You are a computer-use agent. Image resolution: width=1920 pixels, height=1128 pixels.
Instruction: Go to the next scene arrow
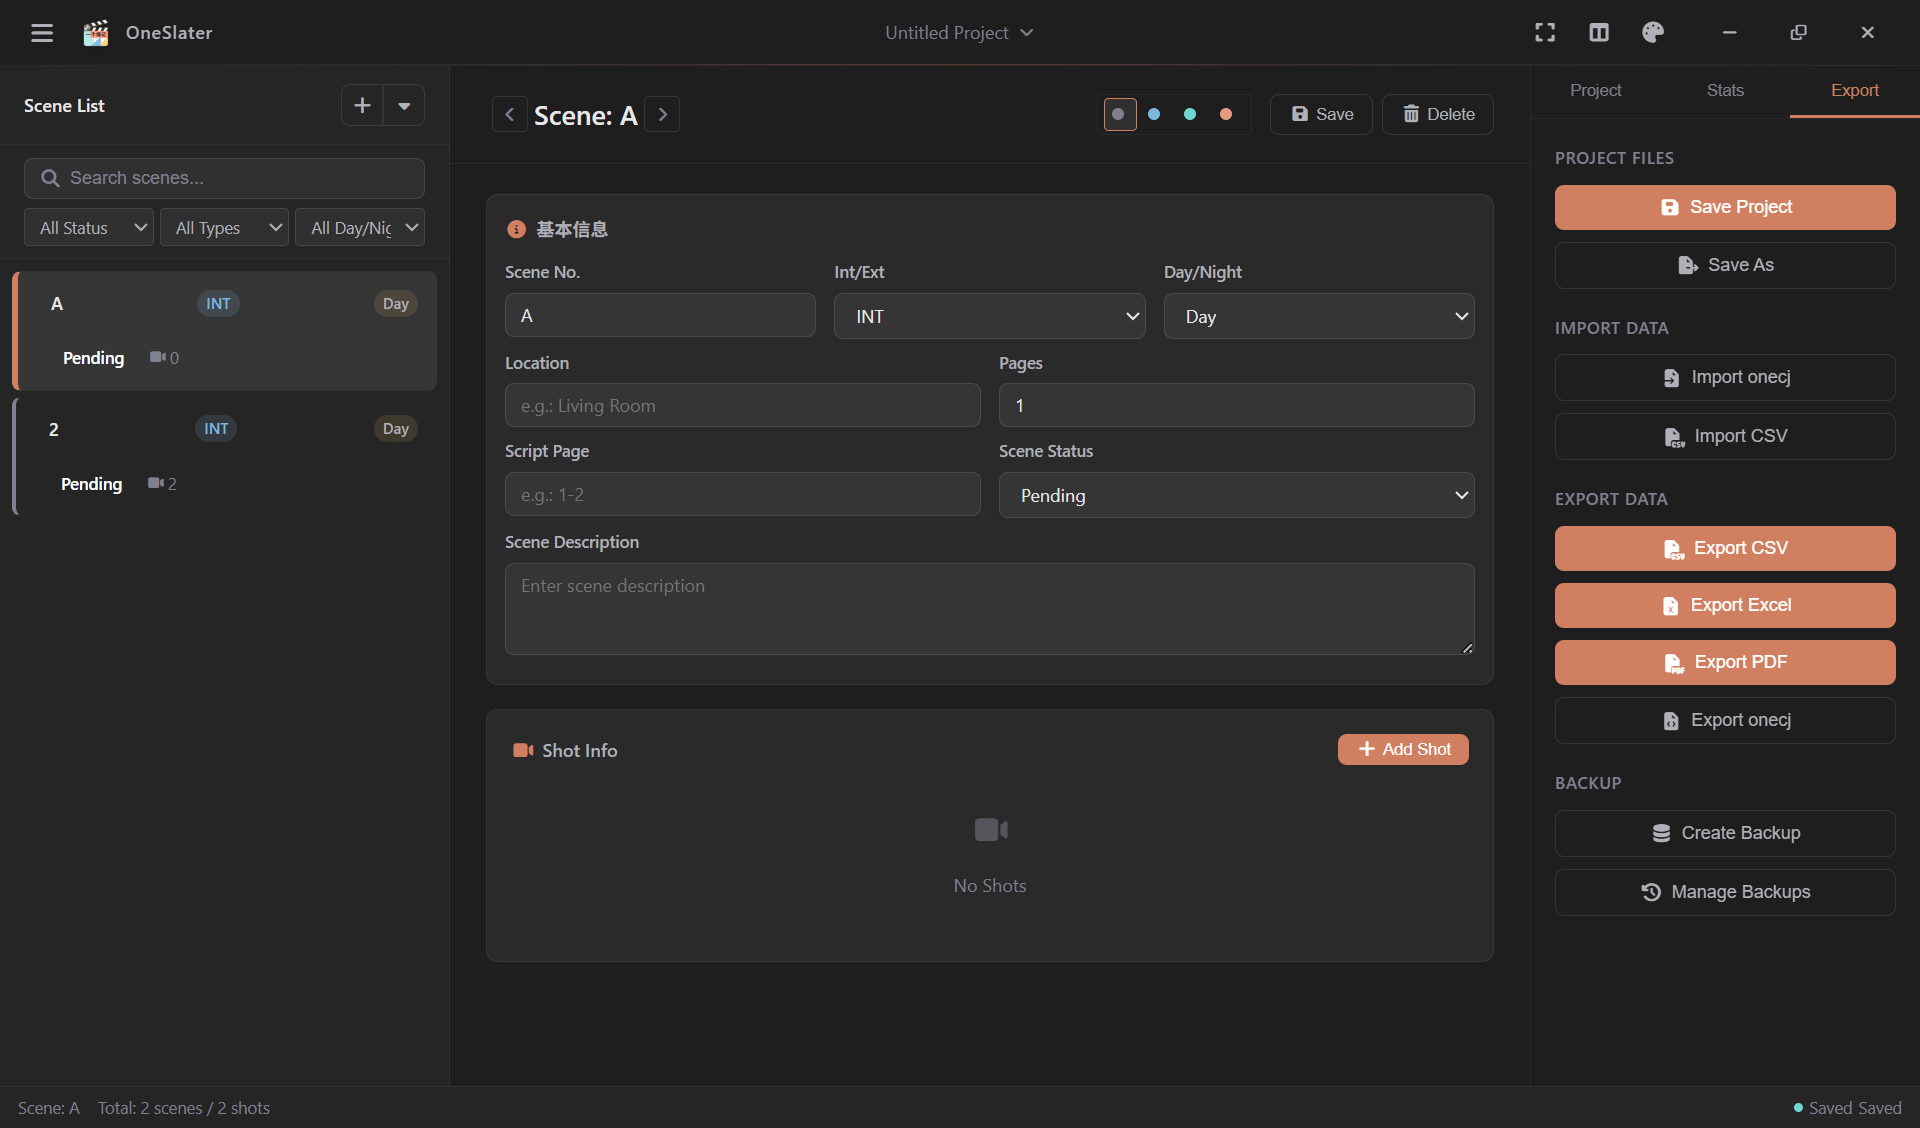click(x=662, y=114)
